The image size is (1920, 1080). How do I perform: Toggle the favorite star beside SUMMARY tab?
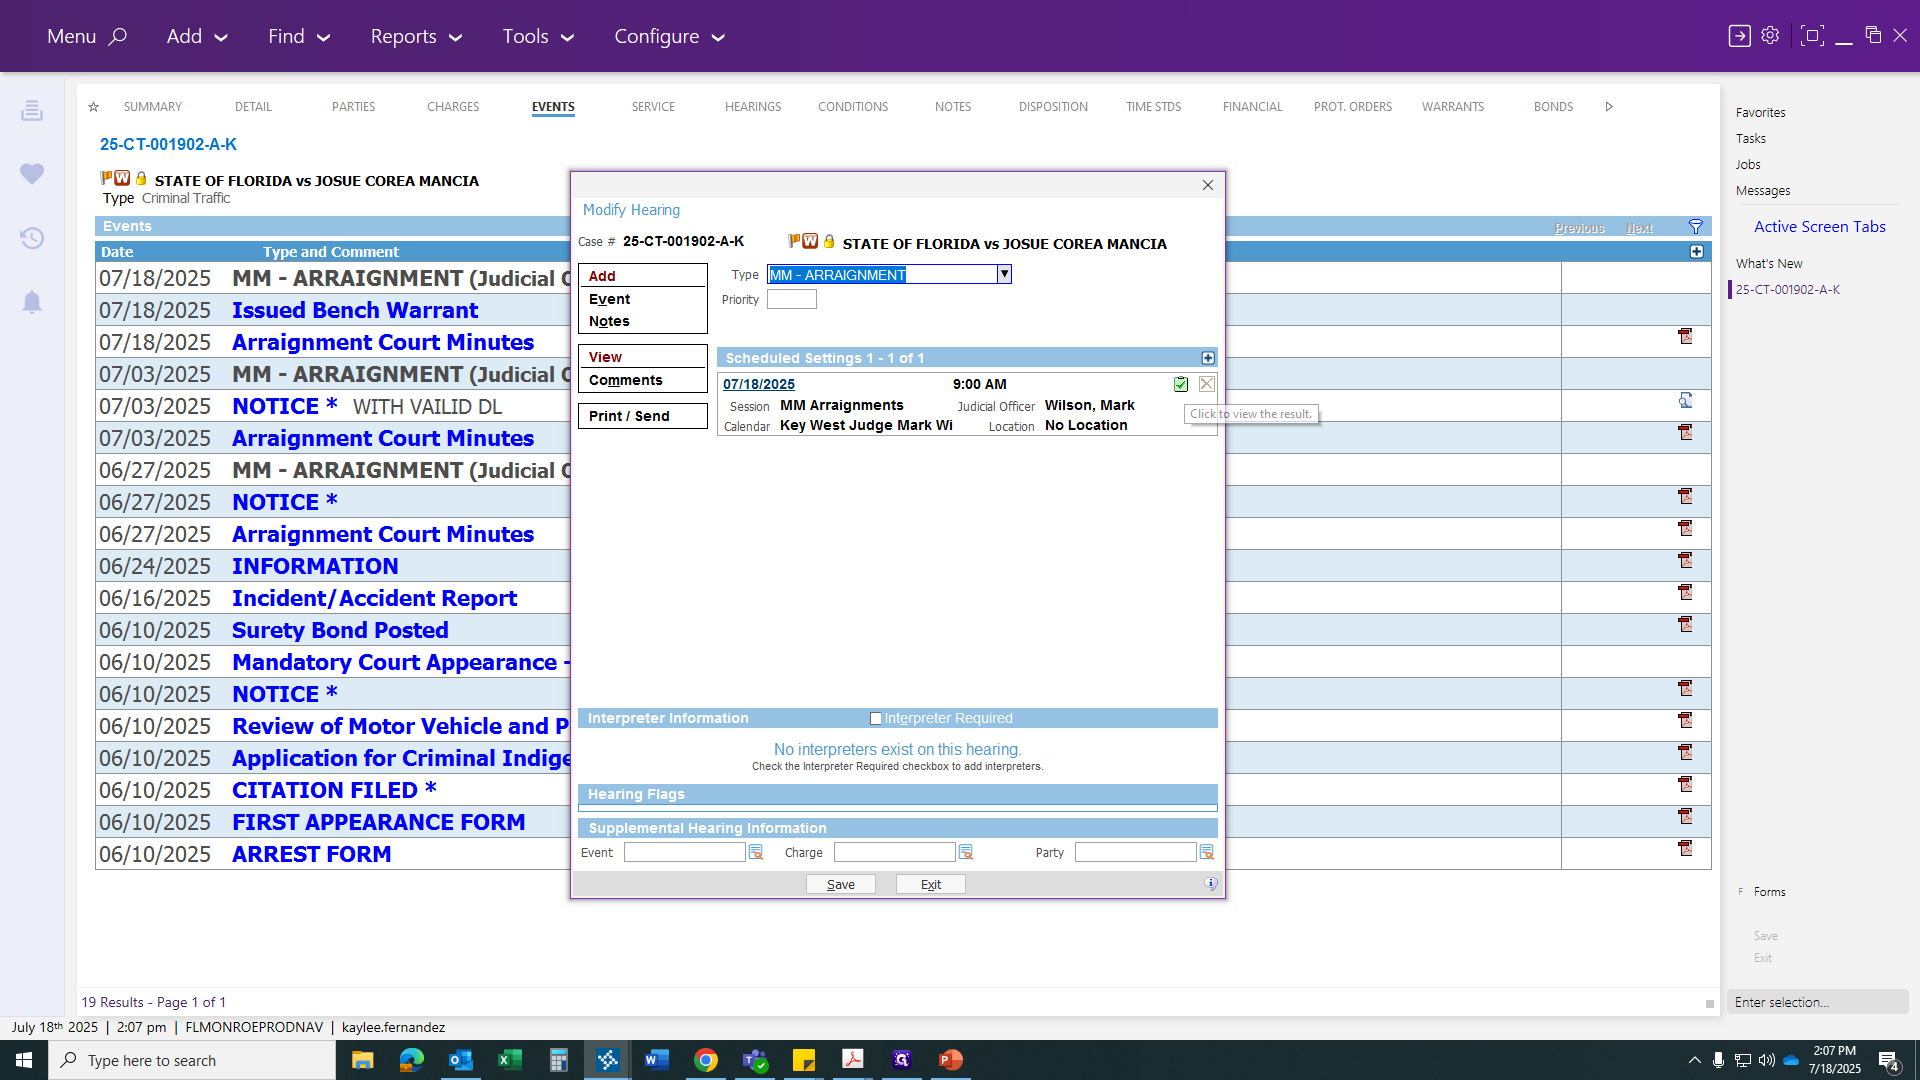93,107
